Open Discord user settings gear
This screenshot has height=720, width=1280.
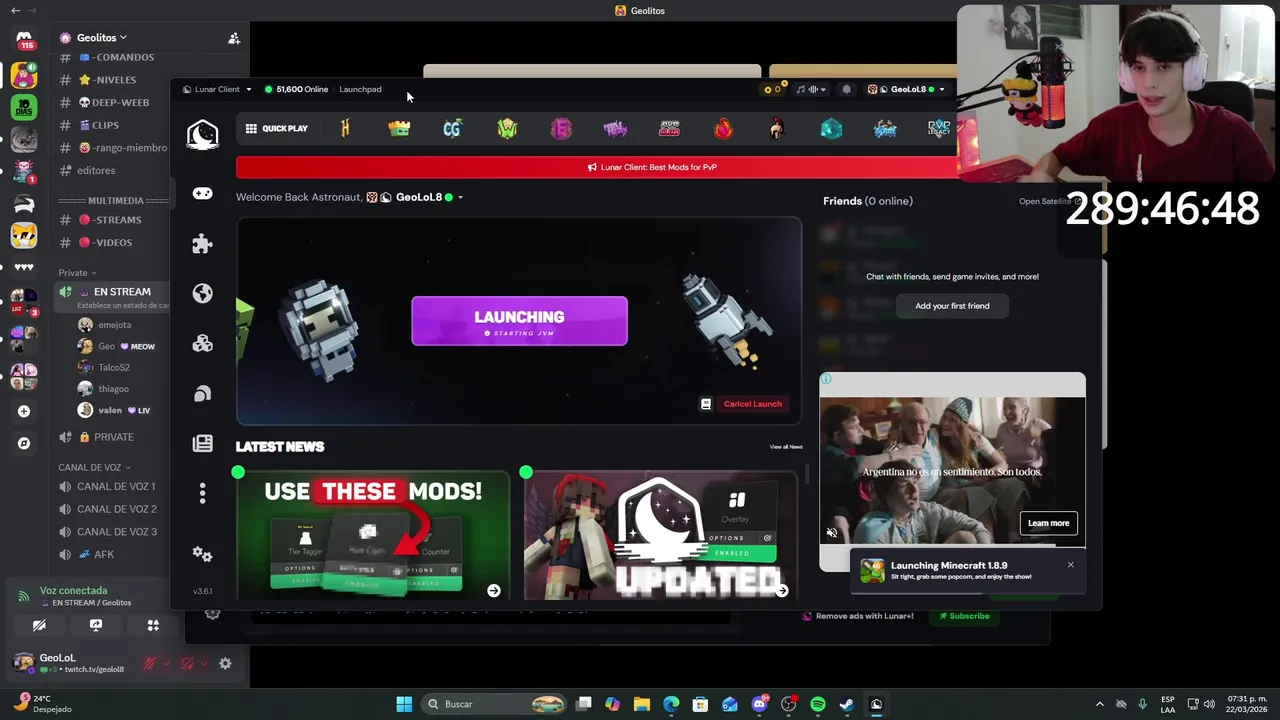point(225,663)
